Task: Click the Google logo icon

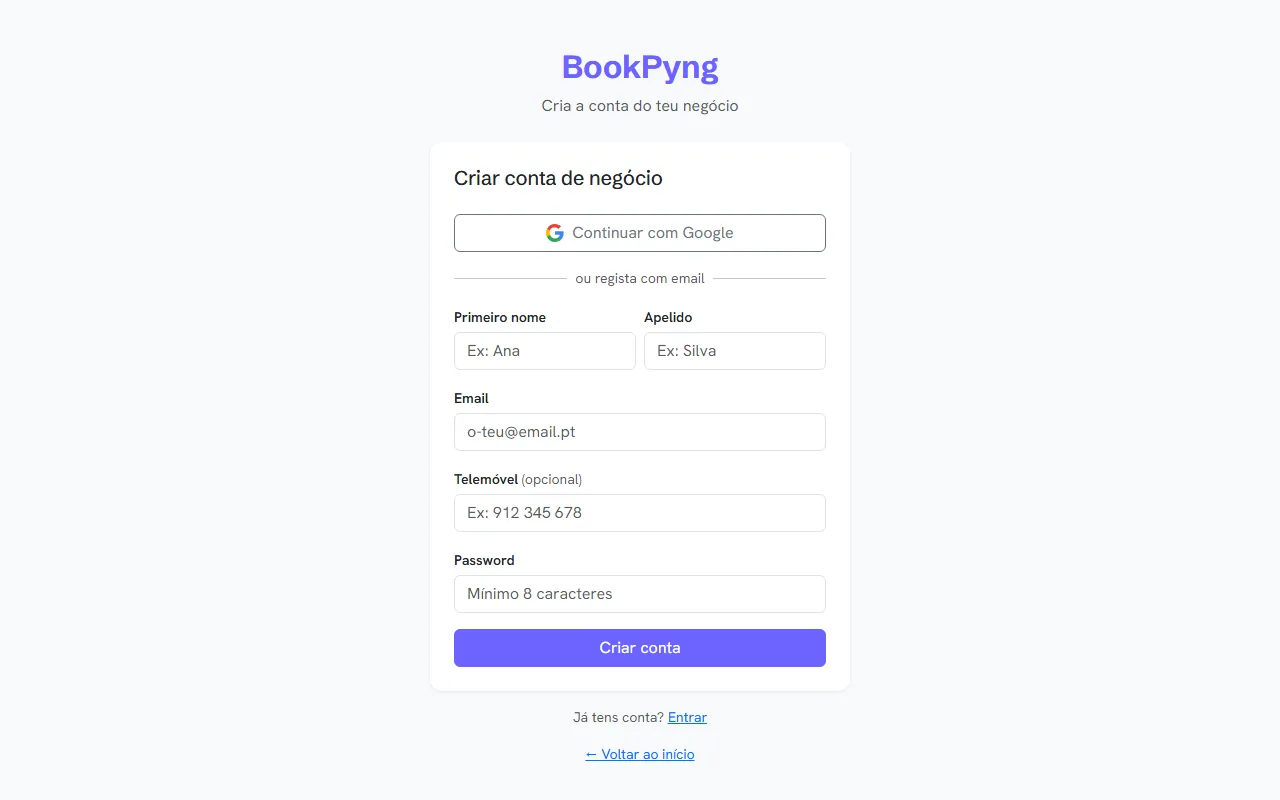Action: point(555,233)
